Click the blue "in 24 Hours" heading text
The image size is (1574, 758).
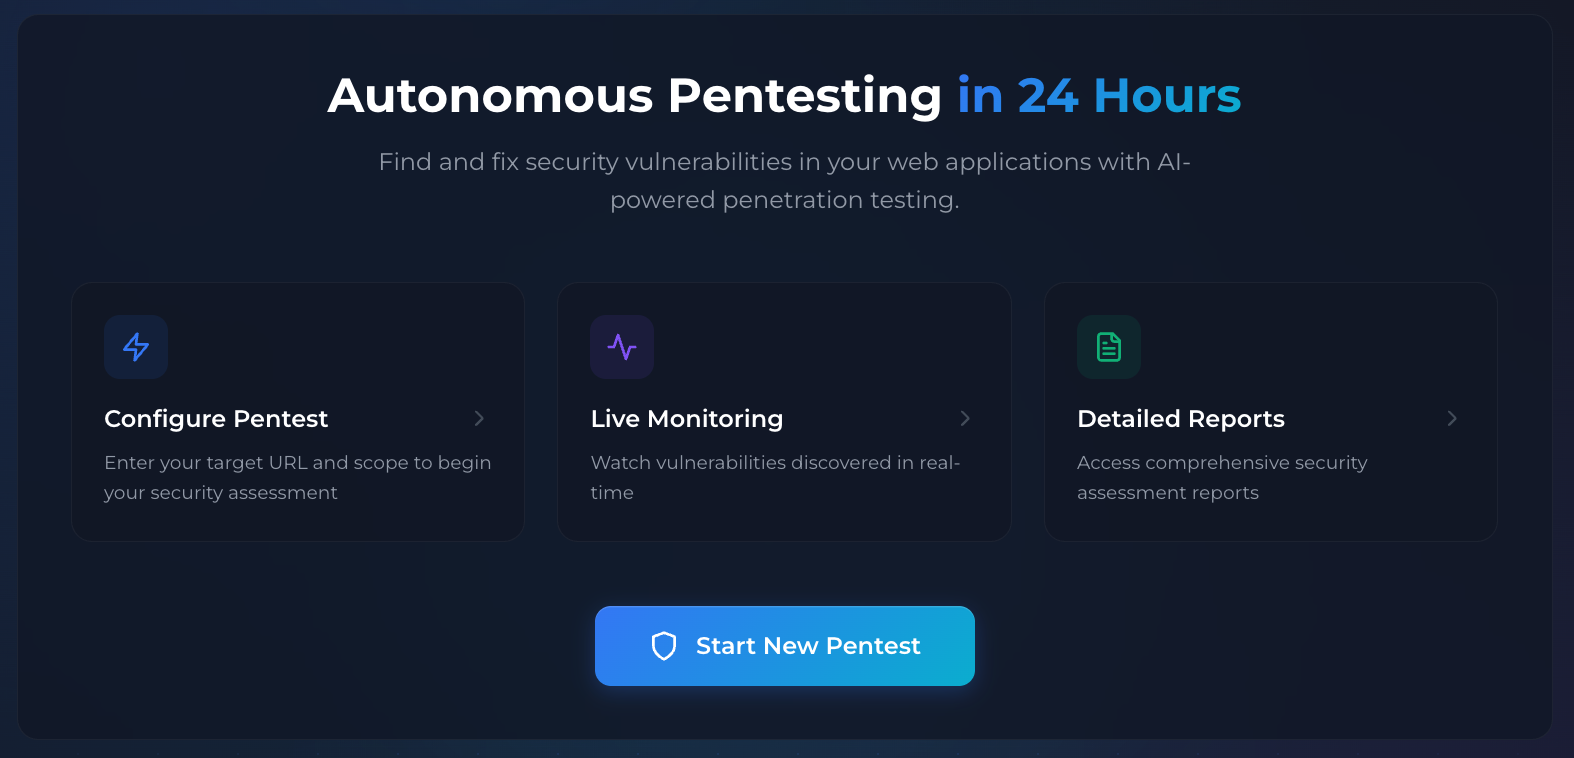pyautogui.click(x=1099, y=96)
